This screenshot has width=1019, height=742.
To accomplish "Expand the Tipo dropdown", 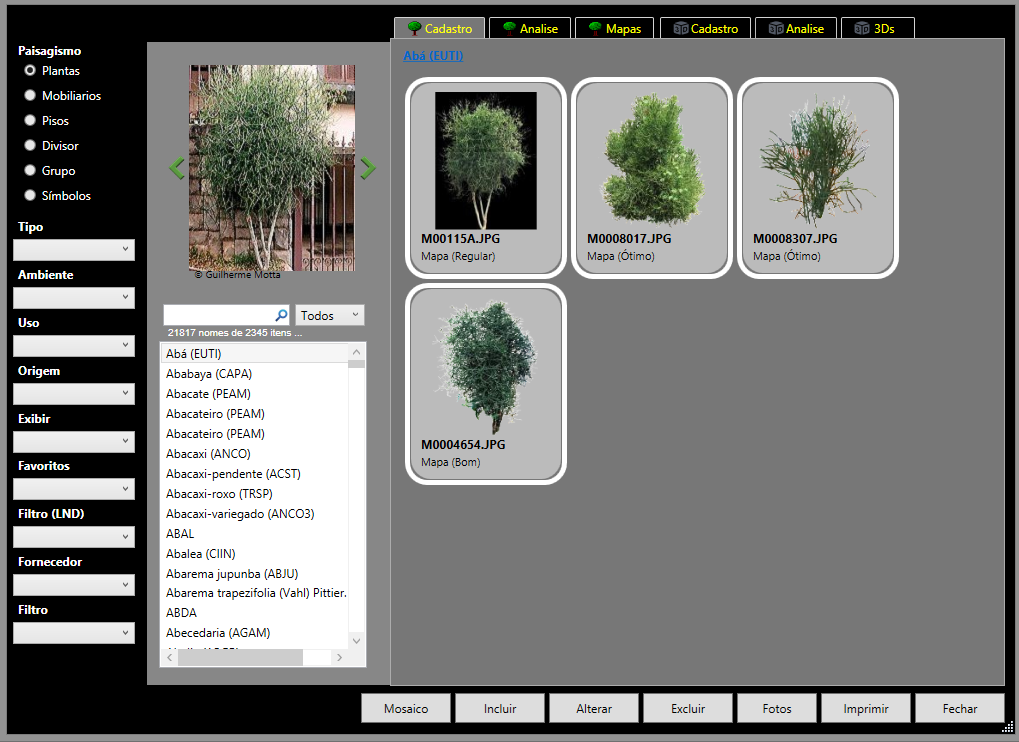I will pos(74,250).
